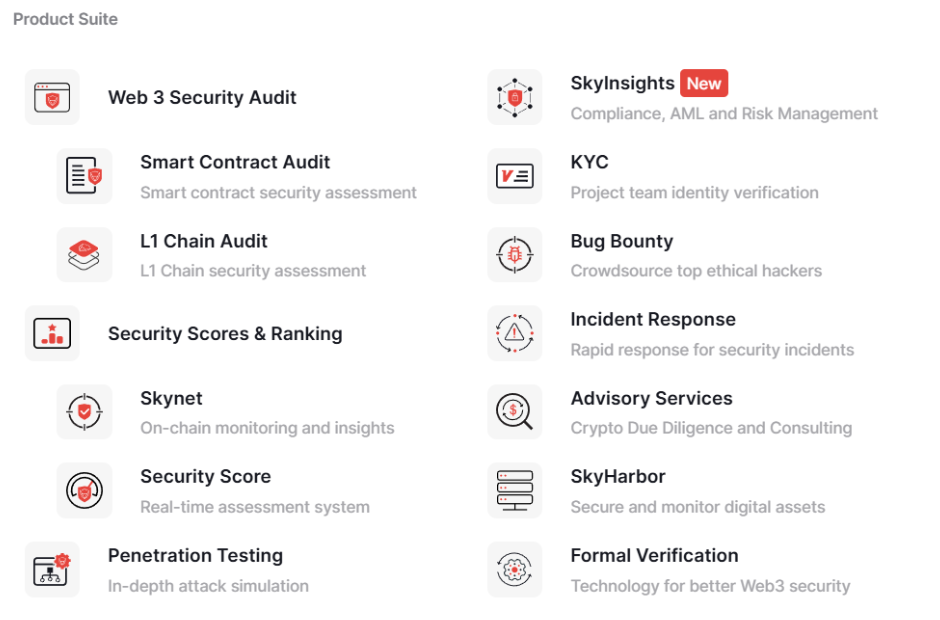Click the KYC identity card icon
Viewport: 940px width, 620px height.
point(514,176)
